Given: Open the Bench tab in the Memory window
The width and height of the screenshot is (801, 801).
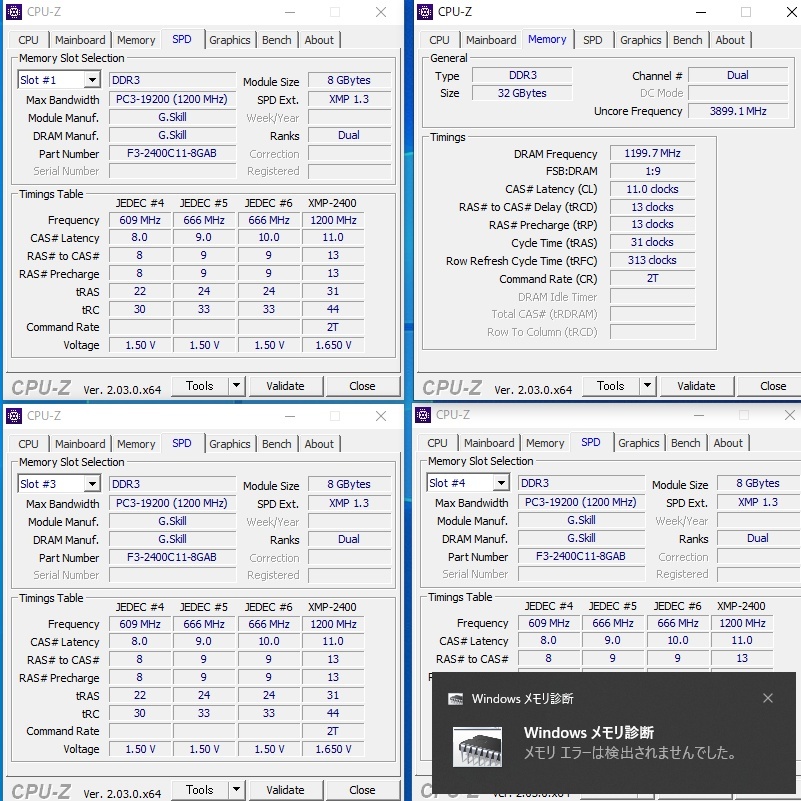Looking at the screenshot, I should click(x=687, y=40).
